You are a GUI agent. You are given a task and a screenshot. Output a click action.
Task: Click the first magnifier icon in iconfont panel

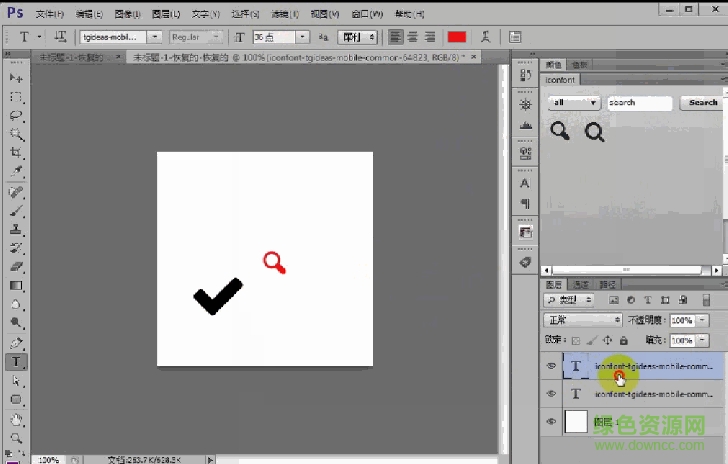pos(560,130)
